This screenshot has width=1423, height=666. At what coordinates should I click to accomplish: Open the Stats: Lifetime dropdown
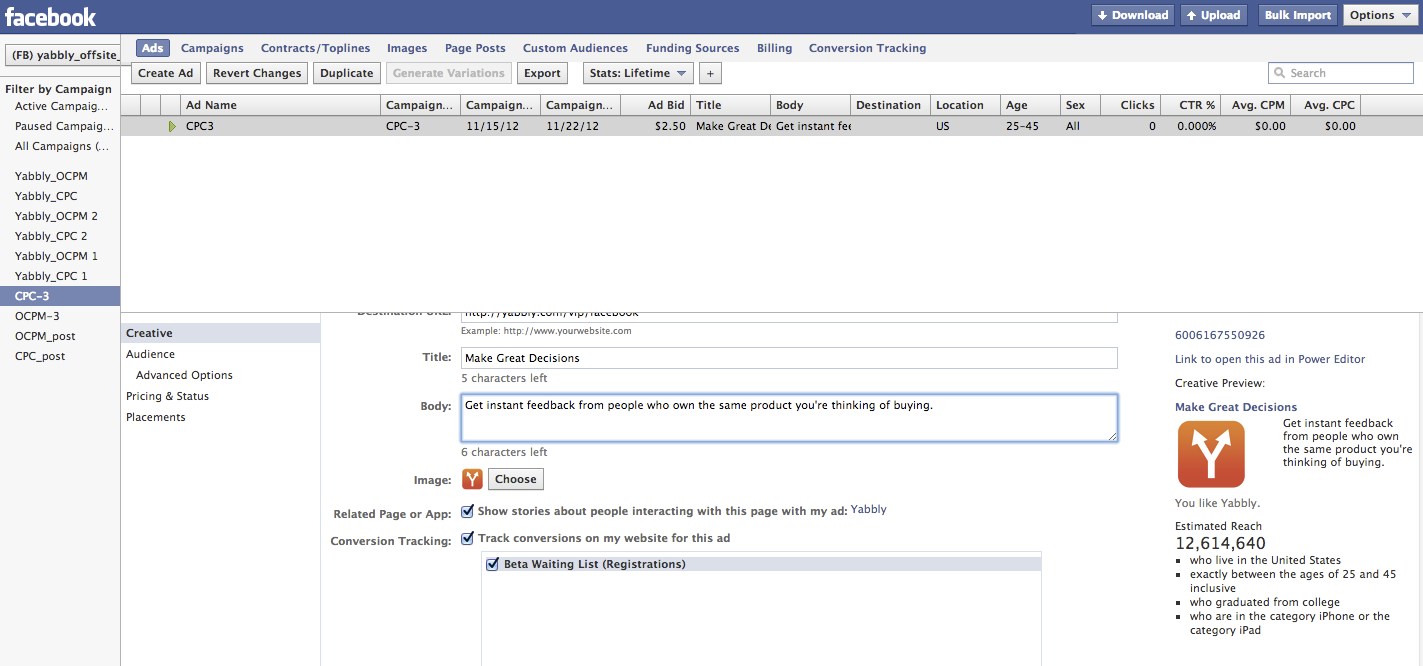[638, 73]
